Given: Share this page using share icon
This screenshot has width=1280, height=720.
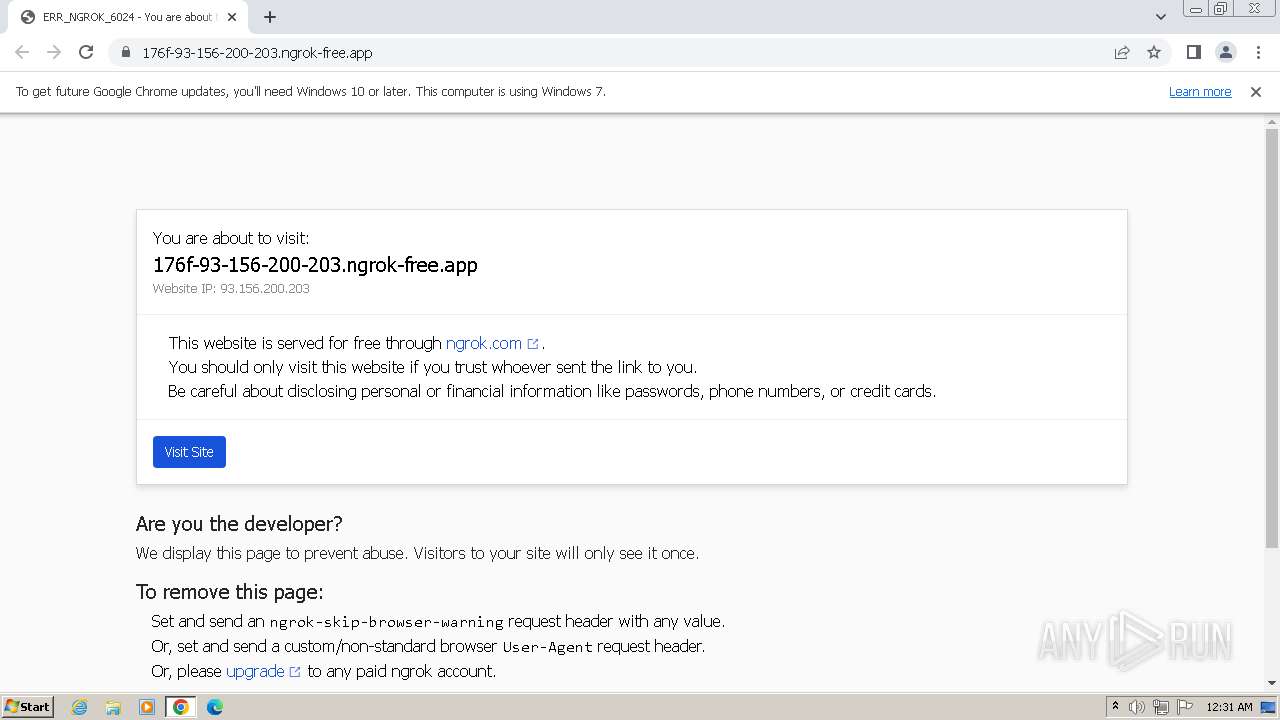Looking at the screenshot, I should (1122, 53).
